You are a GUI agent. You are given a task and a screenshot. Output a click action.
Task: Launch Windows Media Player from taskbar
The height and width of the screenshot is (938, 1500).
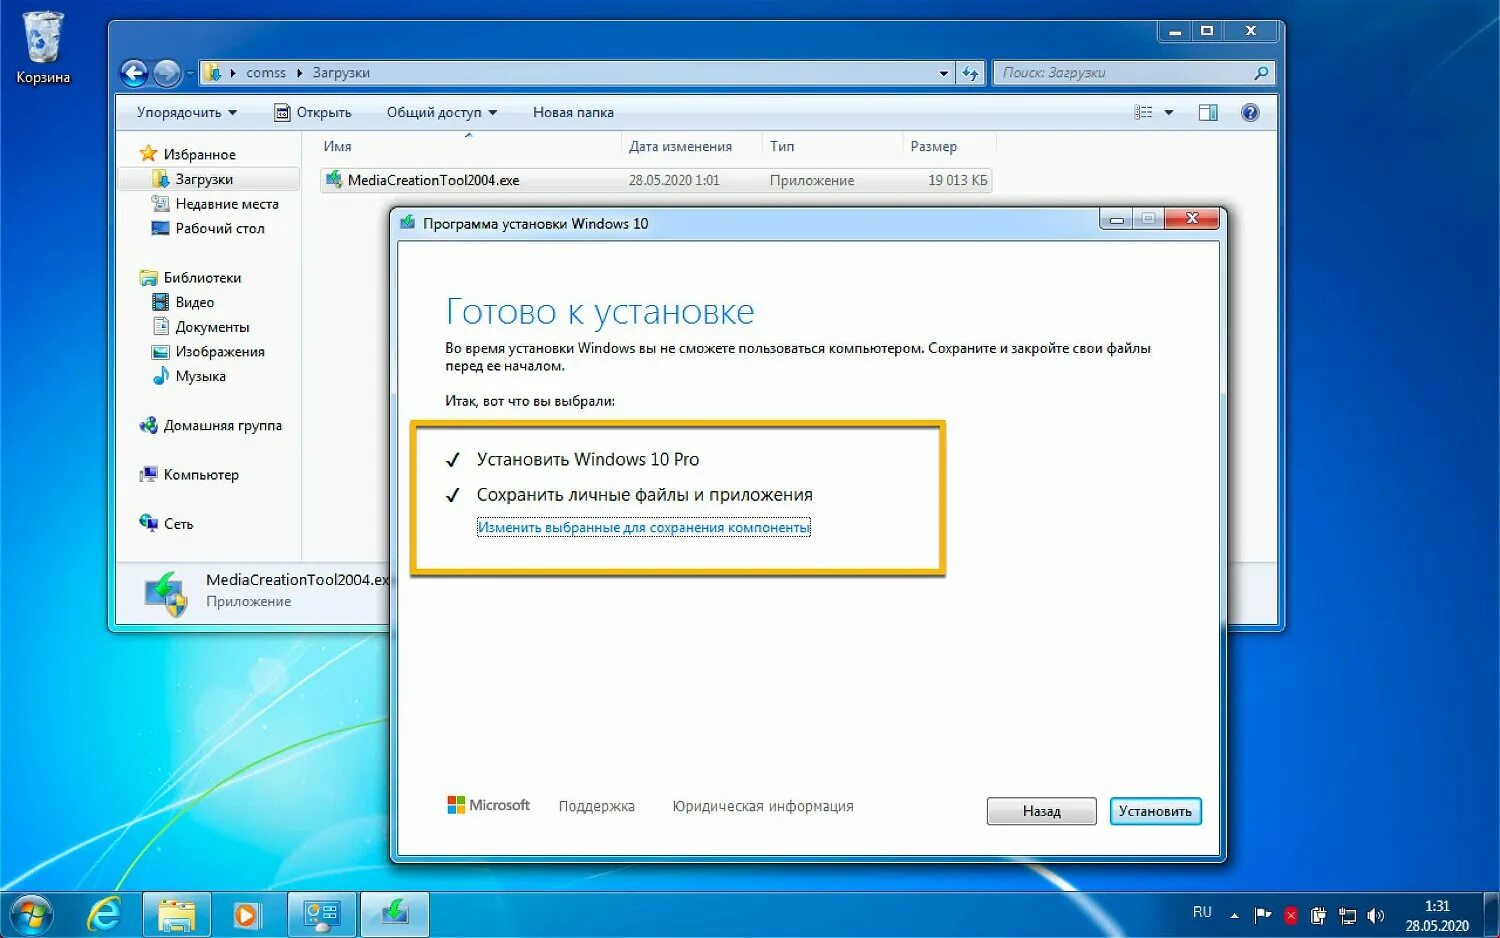pyautogui.click(x=246, y=914)
